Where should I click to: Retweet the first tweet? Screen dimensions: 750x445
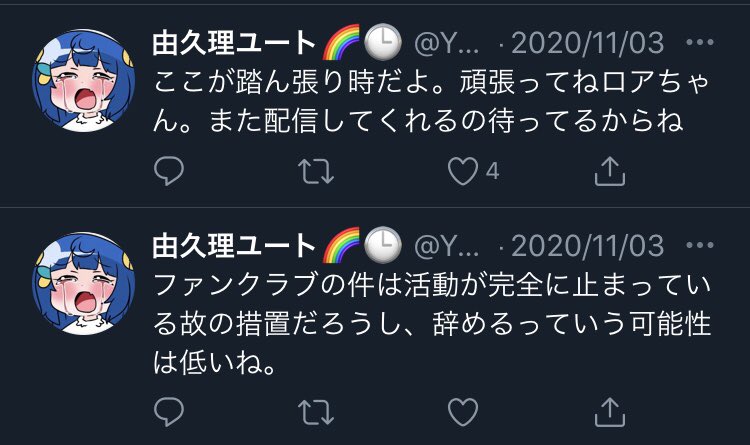(316, 171)
